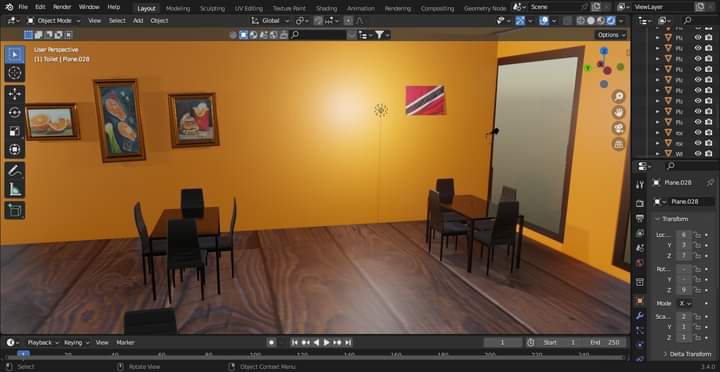
Task: Switch to rendered viewport shading
Action: [611, 21]
